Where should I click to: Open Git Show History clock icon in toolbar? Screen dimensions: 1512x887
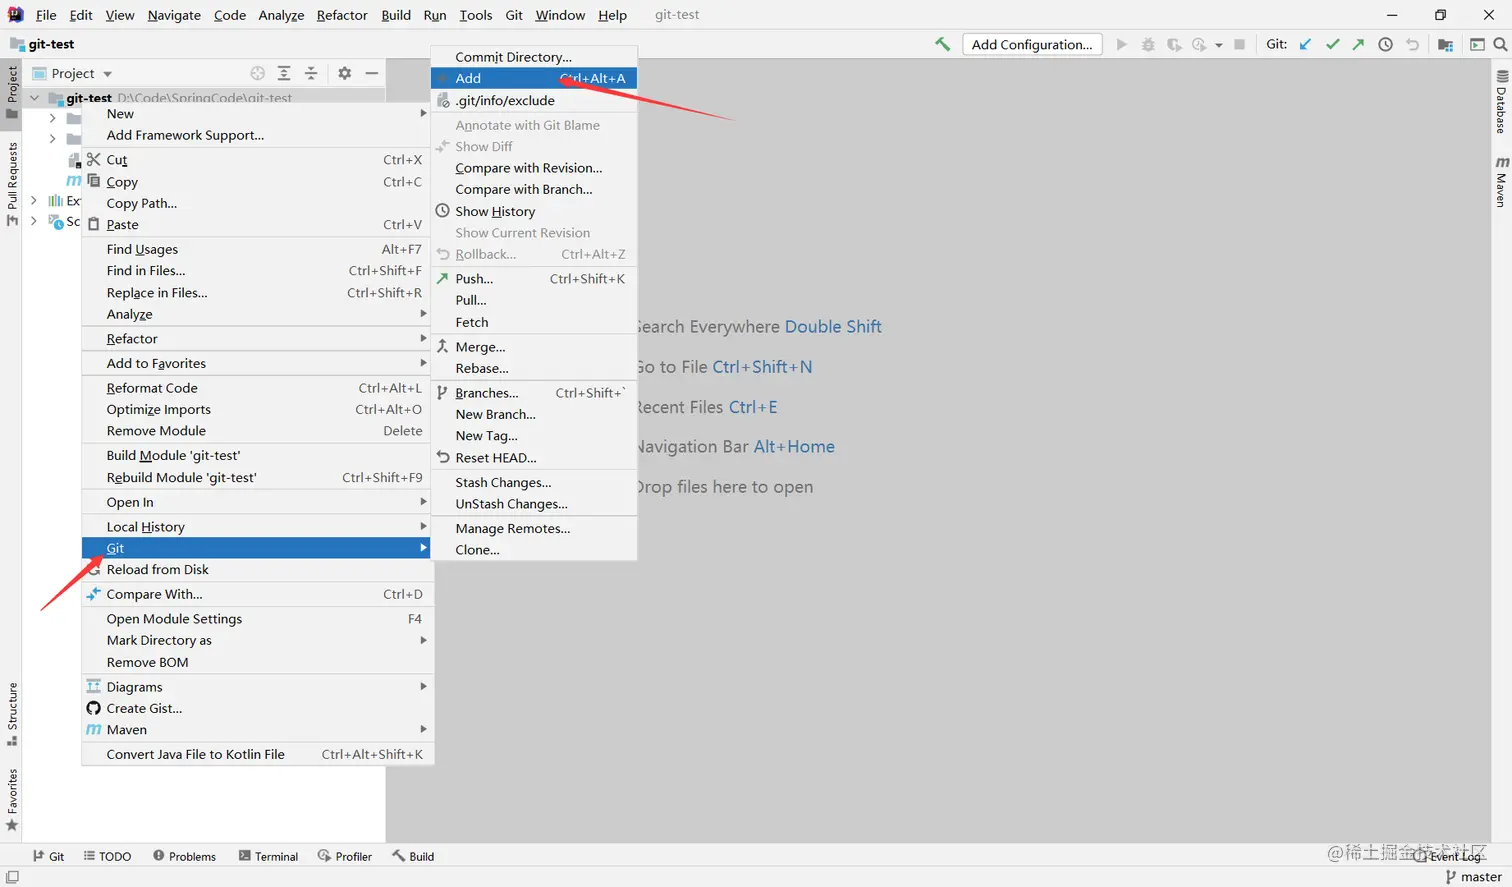(1385, 44)
